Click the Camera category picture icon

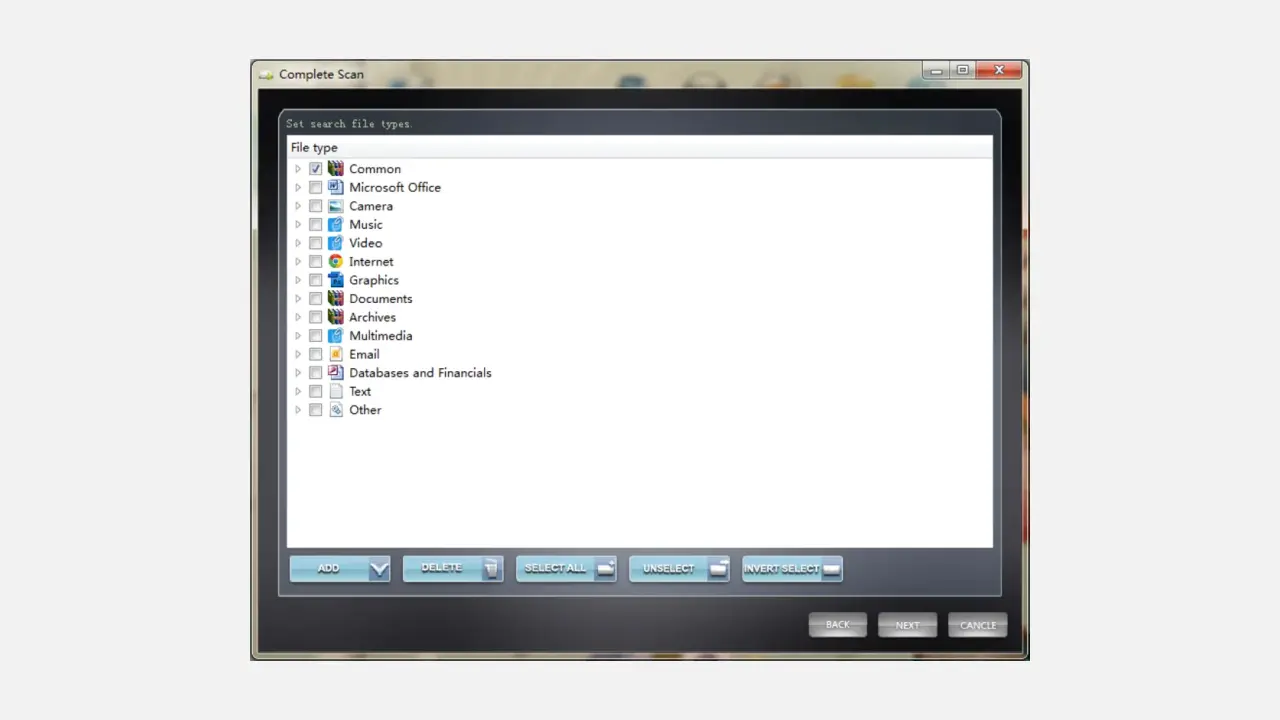[x=336, y=206]
